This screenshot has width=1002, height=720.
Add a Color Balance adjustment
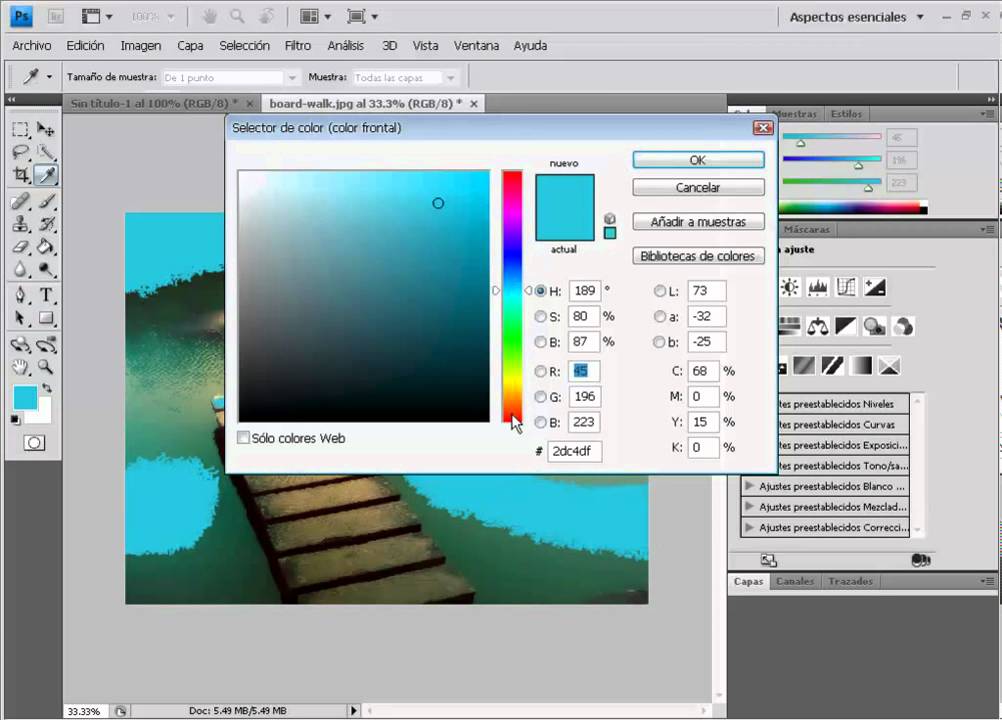point(817,326)
